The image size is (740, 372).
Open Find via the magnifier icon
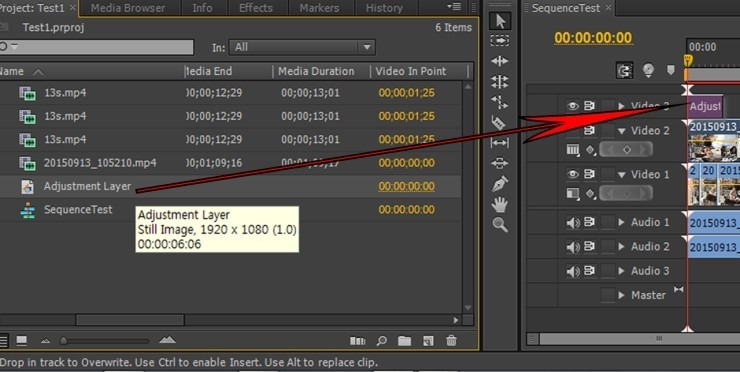(x=381, y=340)
